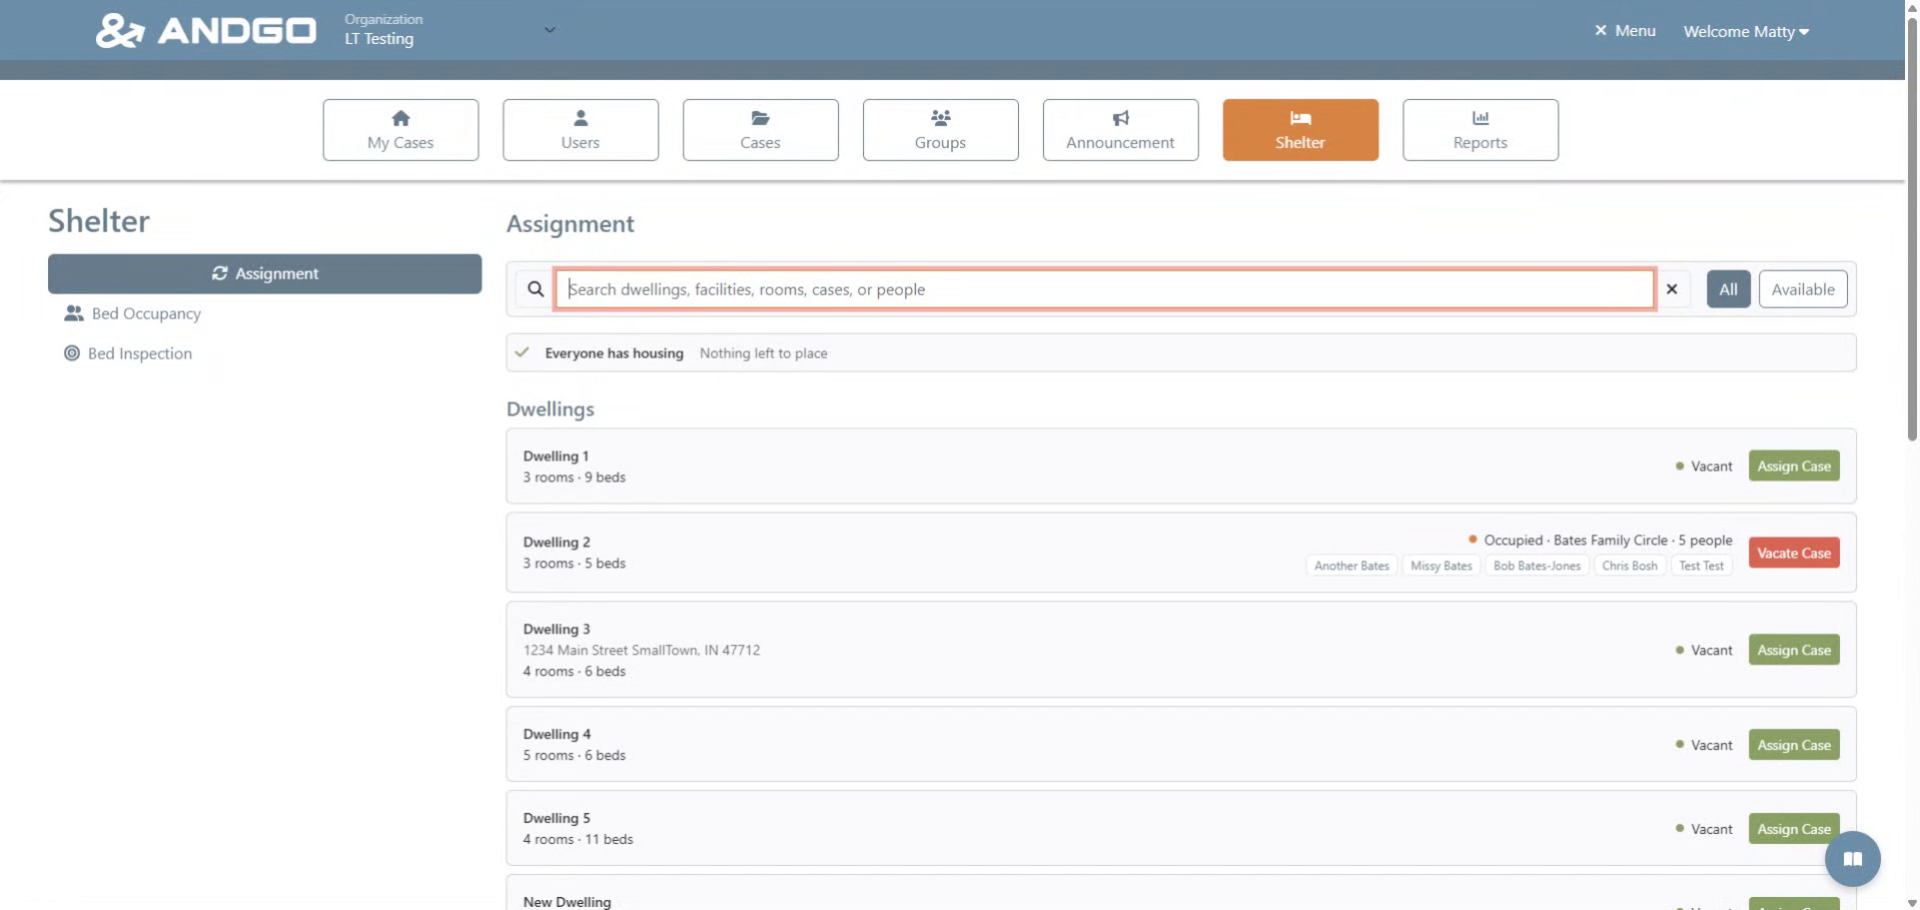Assign a case to Dwelling 5
Image resolution: width=1920 pixels, height=910 pixels.
[1794, 829]
